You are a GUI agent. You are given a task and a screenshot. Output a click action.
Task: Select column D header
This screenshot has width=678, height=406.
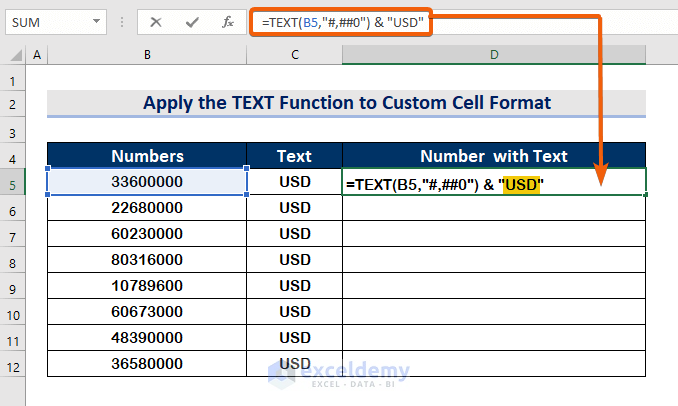pos(494,55)
